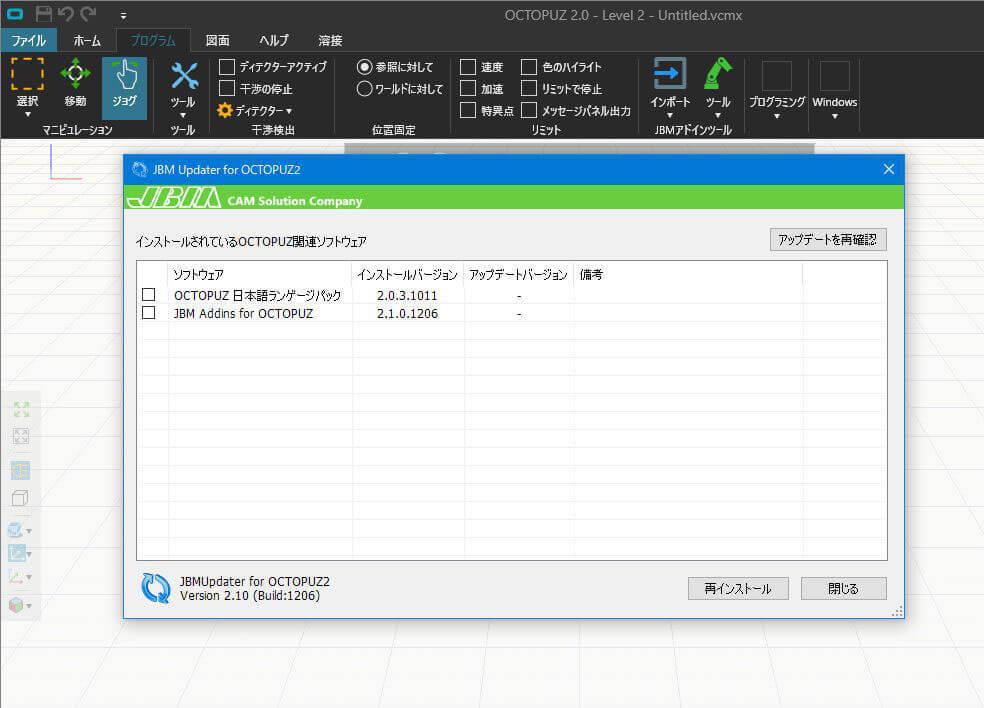984x708 pixels.
Task: Expand the dropdown arrow under インポート
Action: [x=670, y=115]
